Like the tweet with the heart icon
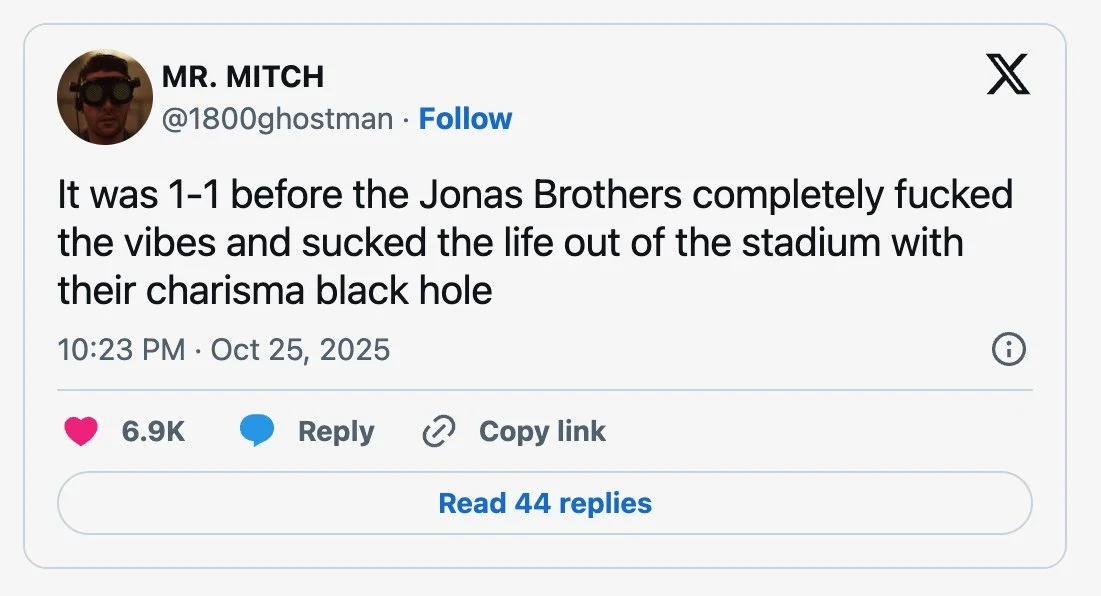The height and width of the screenshot is (596, 1101). [x=81, y=431]
